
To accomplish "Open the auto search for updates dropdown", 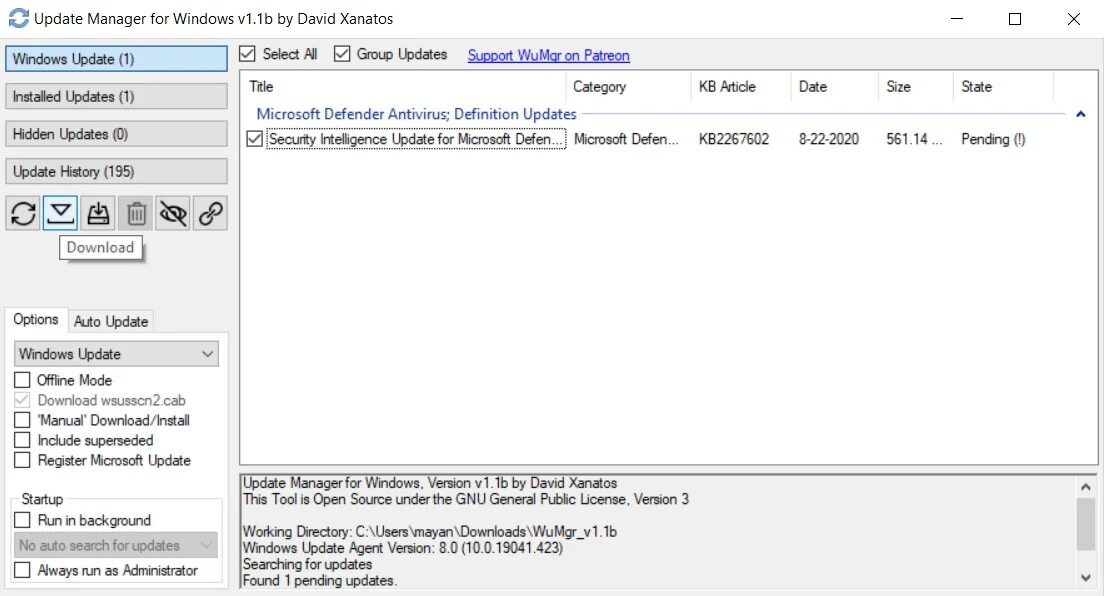I will pos(207,545).
